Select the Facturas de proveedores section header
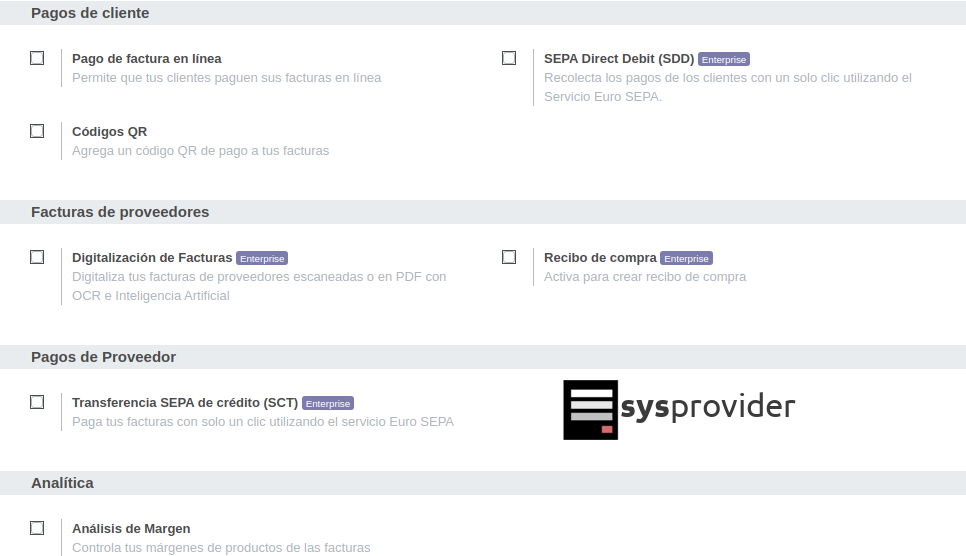Screen dimensions: 966x556 coord(120,212)
